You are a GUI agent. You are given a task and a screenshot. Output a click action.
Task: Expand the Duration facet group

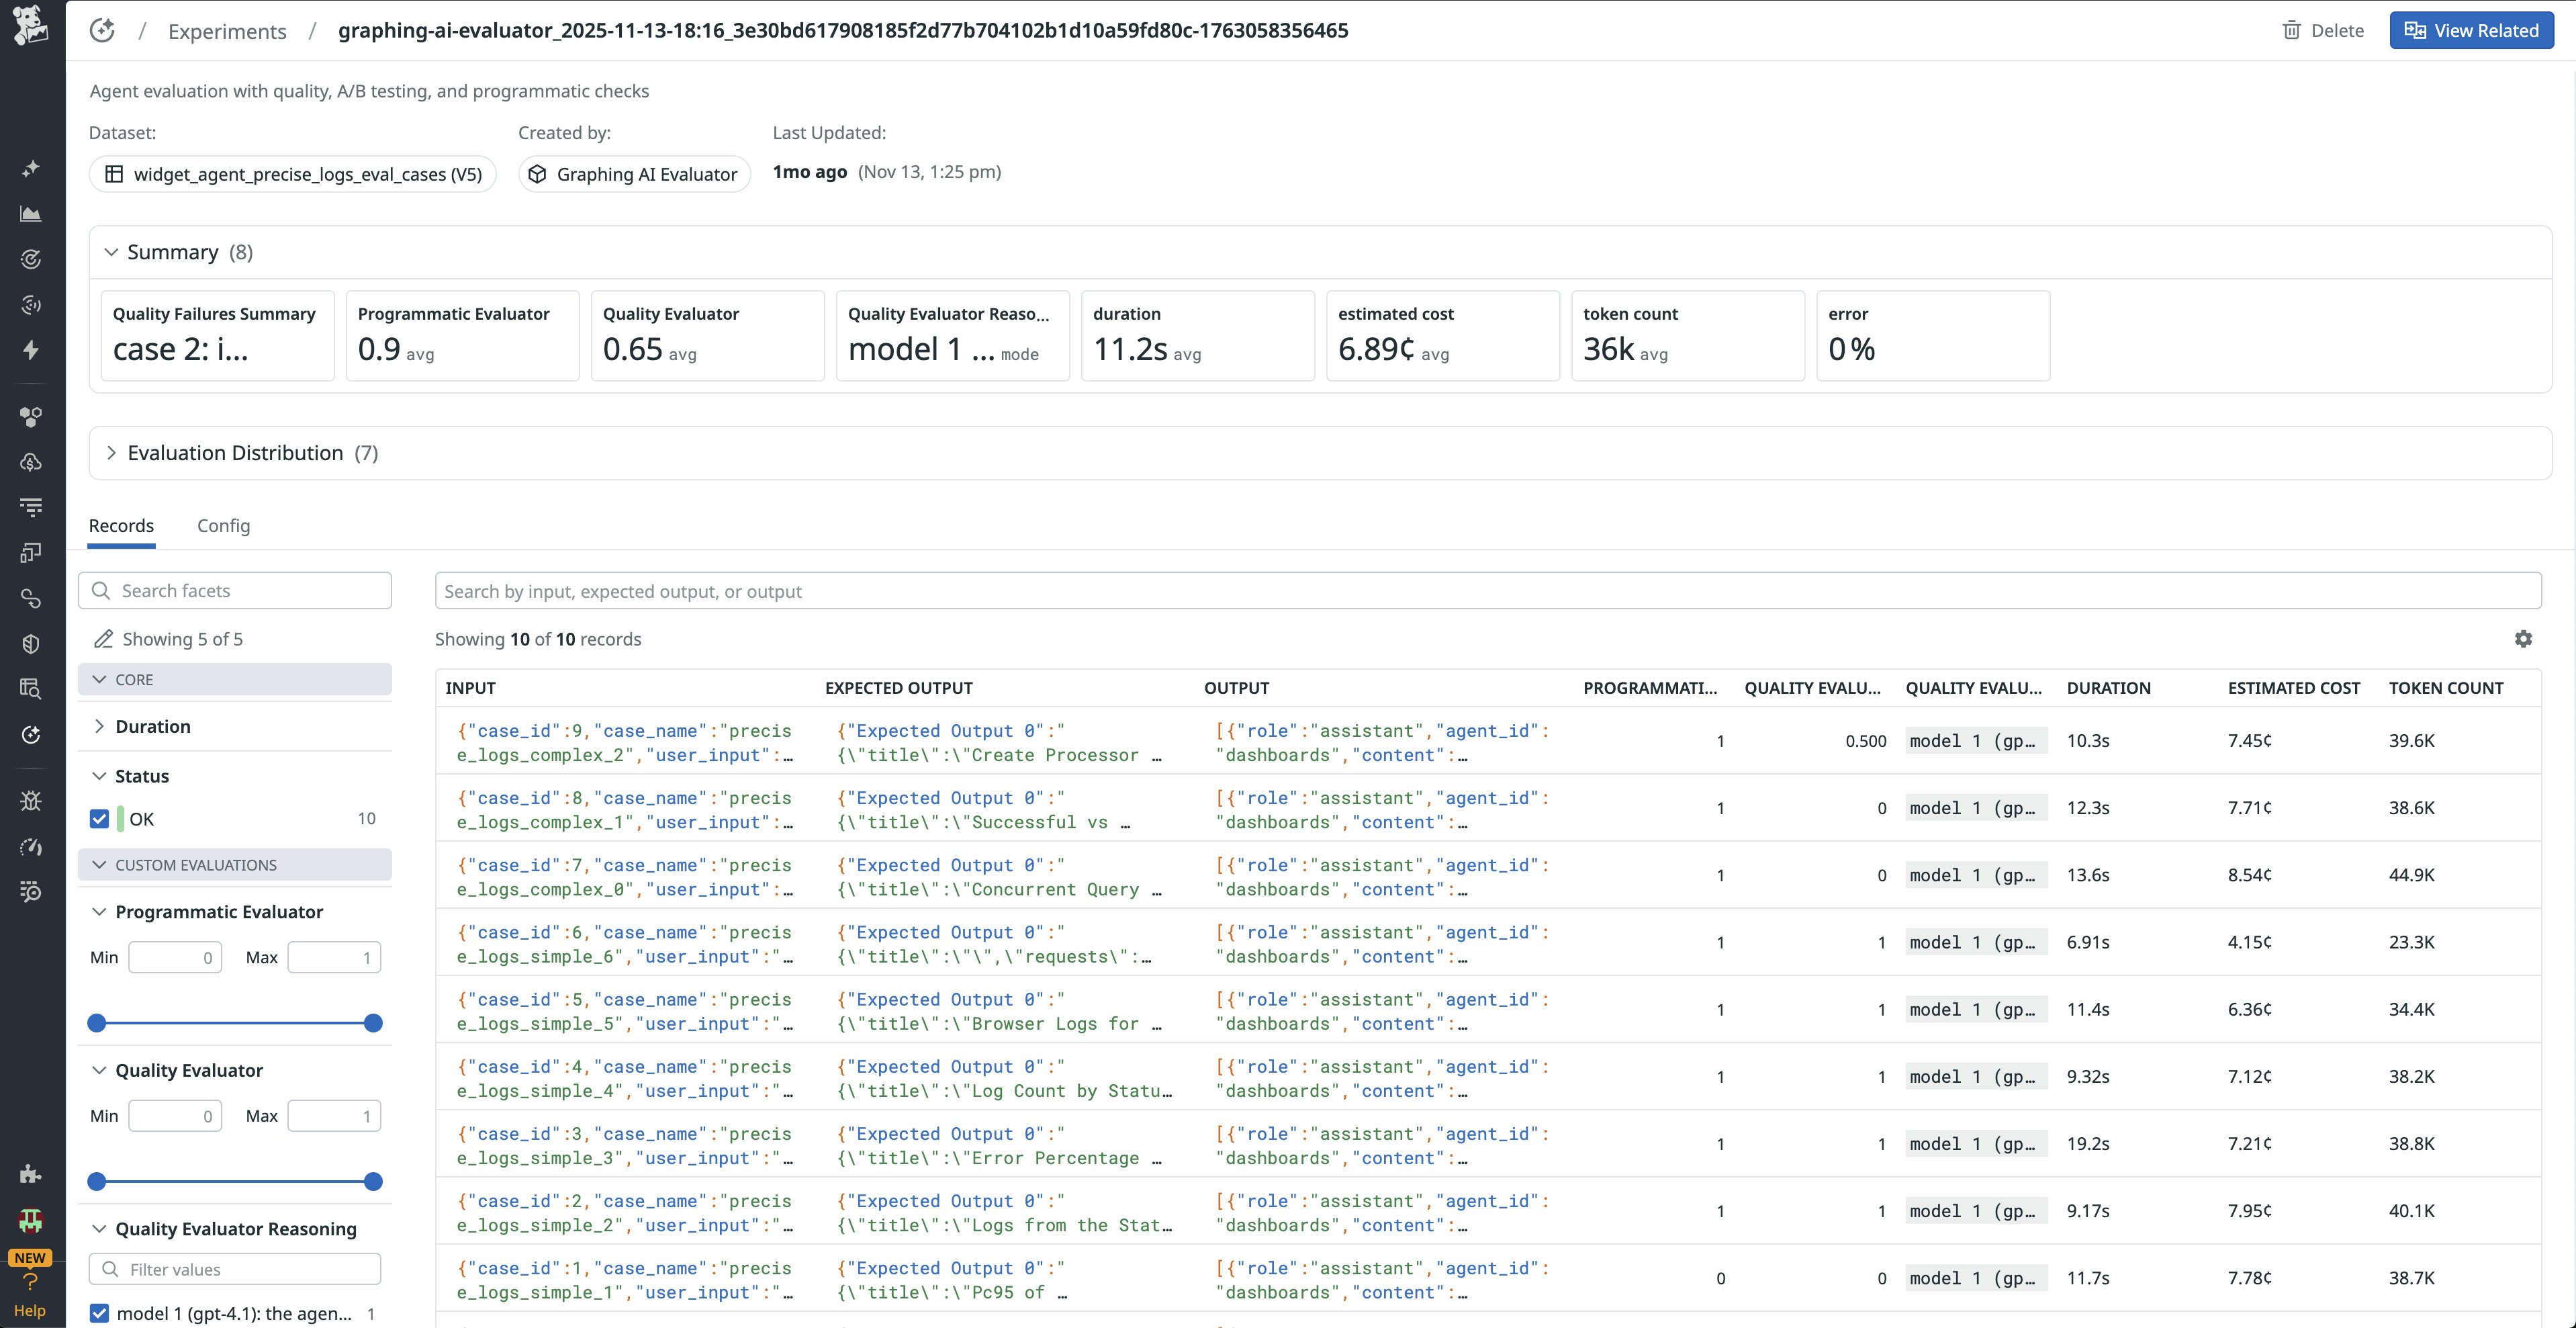click(x=99, y=726)
